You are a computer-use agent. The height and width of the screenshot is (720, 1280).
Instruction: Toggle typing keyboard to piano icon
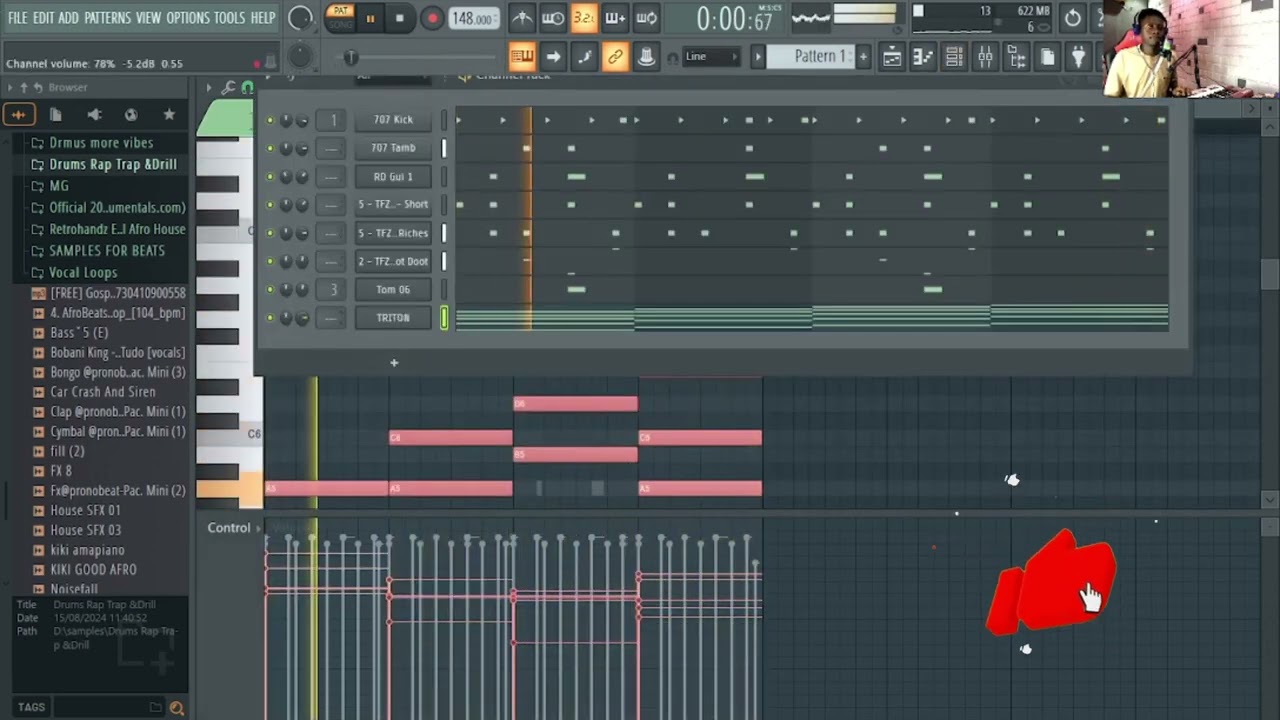click(522, 57)
